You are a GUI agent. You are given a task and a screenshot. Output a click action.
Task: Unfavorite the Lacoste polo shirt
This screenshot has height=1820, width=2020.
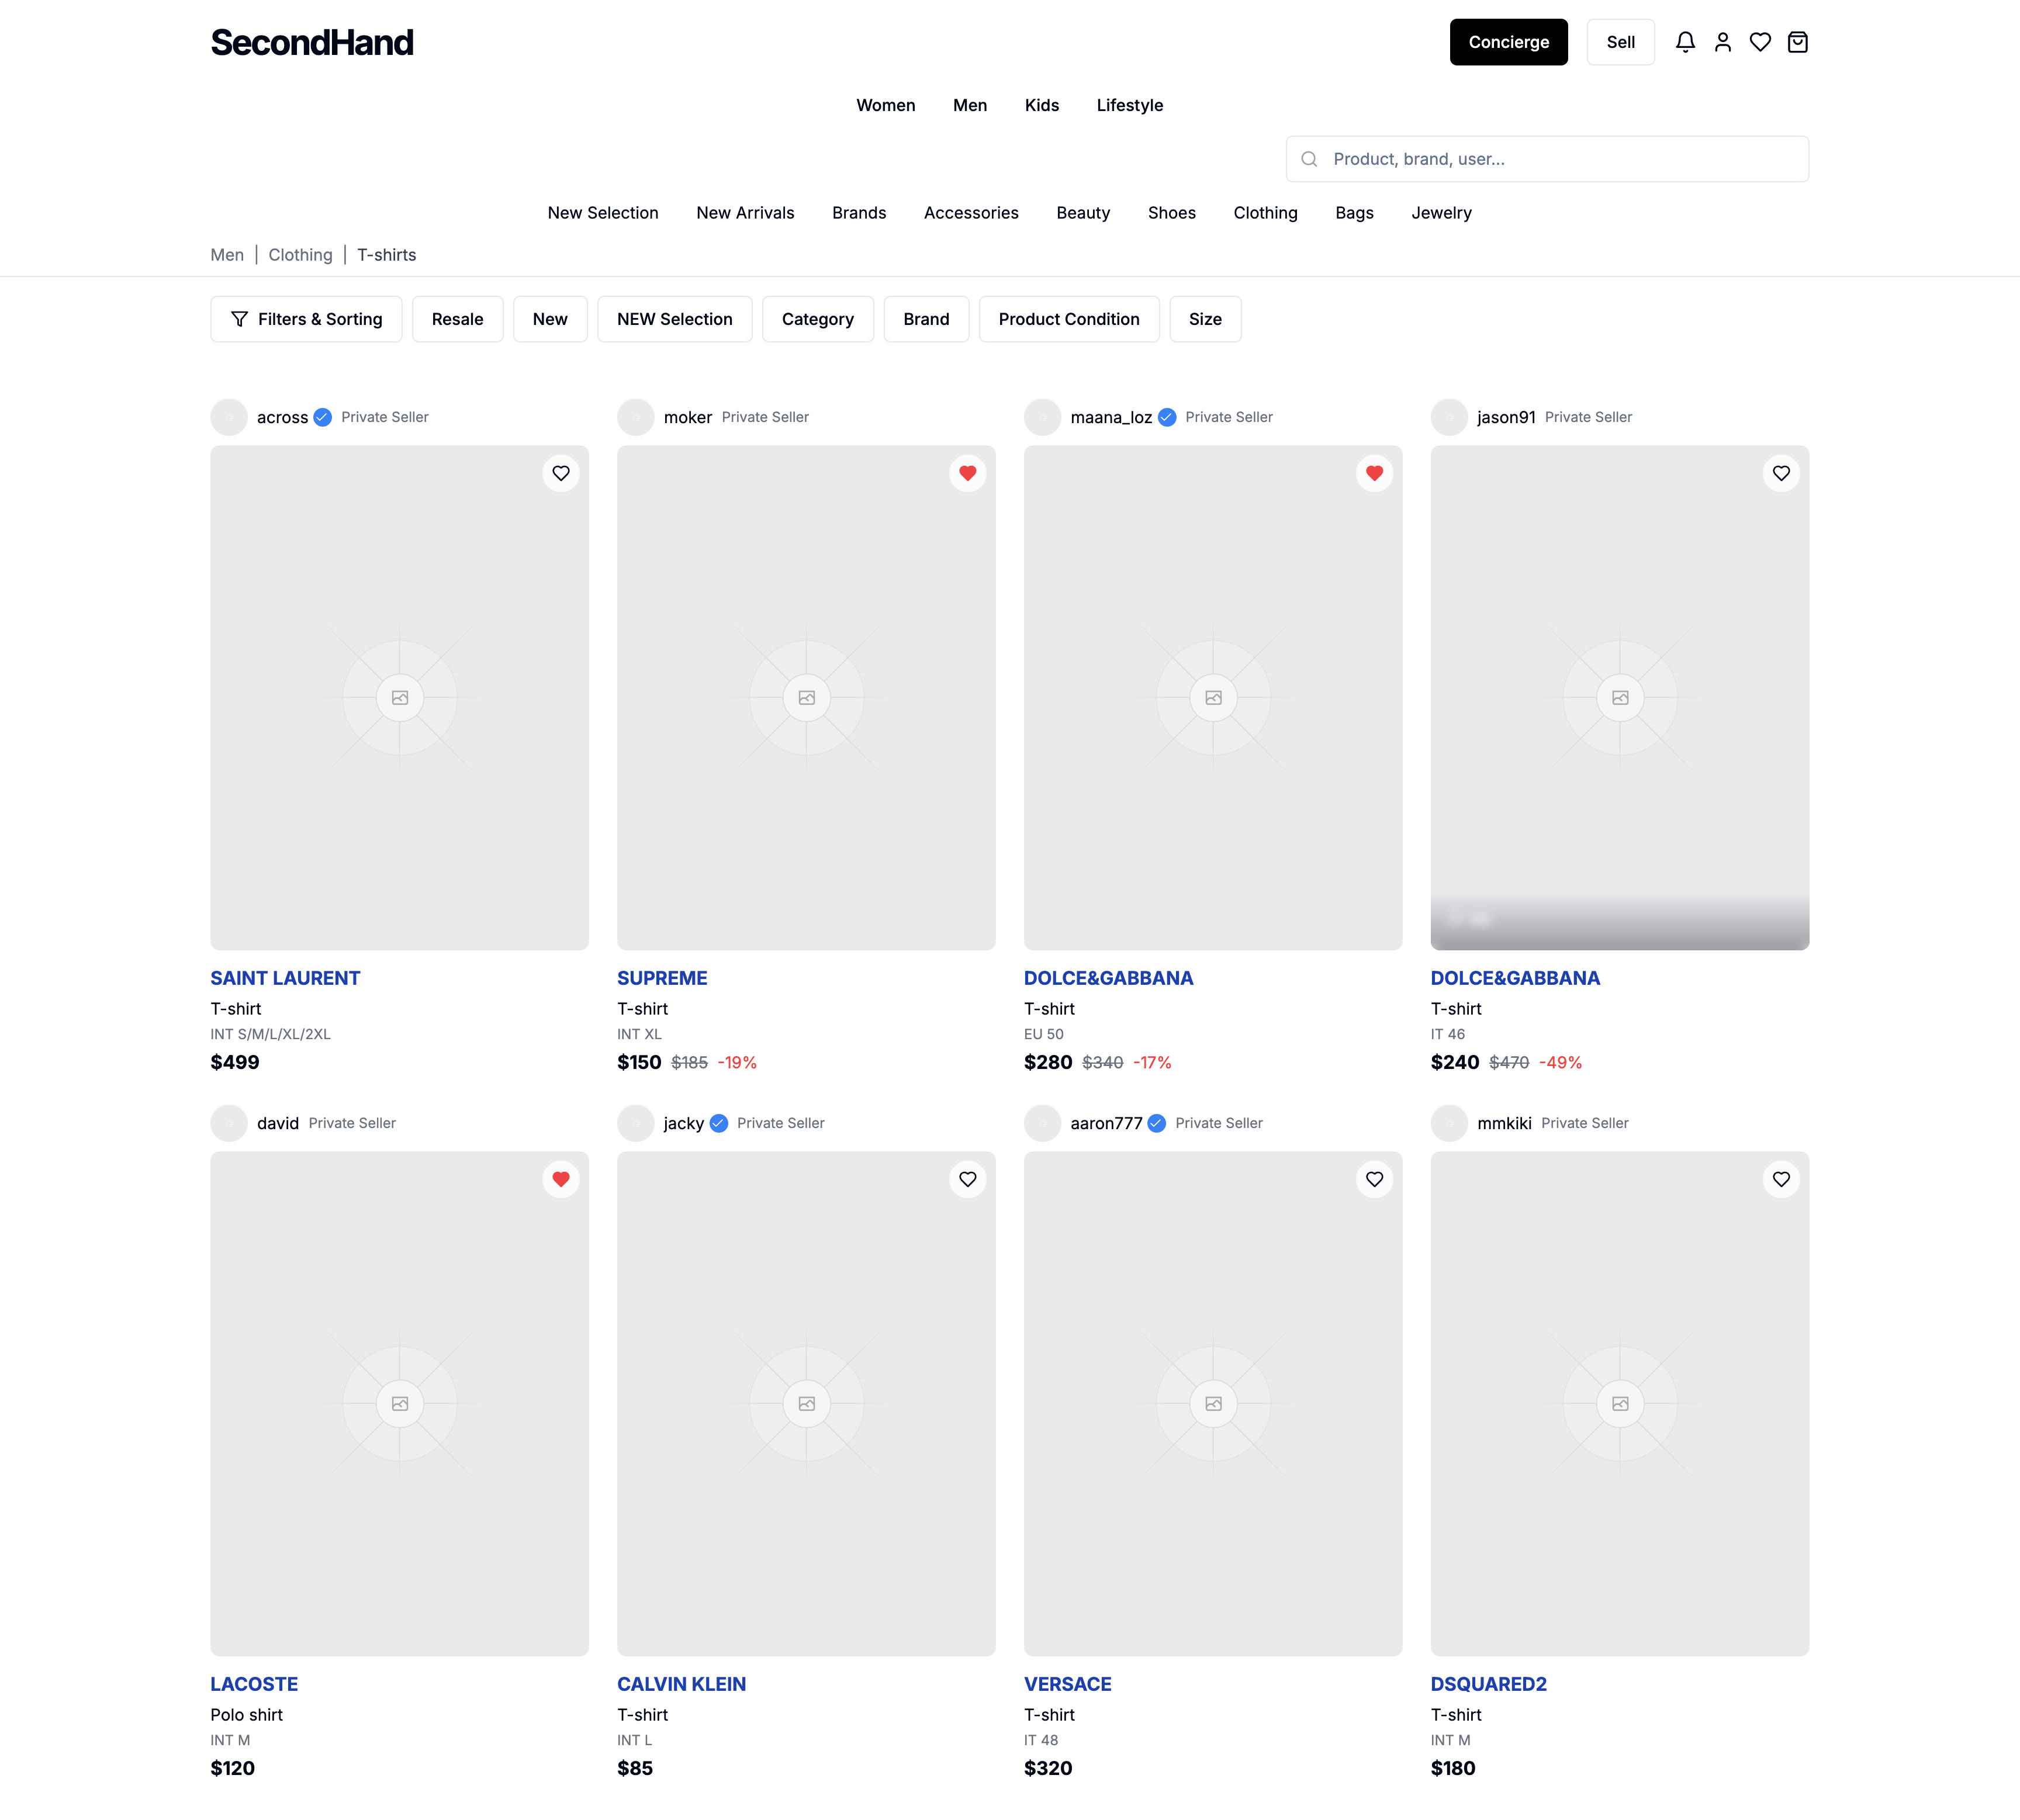click(x=561, y=1179)
